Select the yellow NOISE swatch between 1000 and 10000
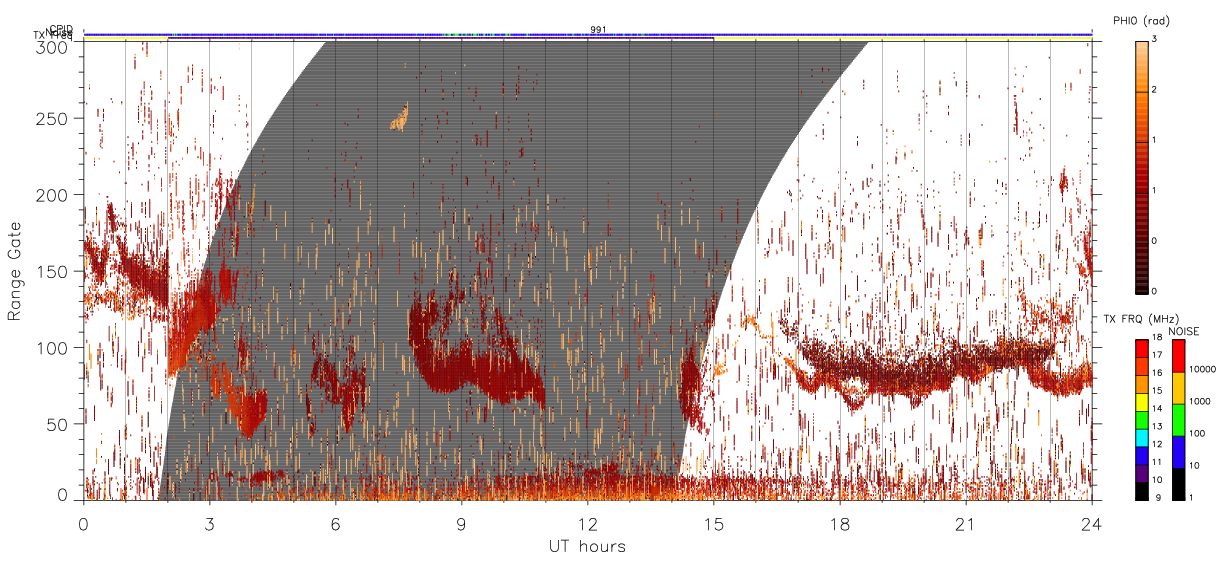Viewport: 1228px width, 567px height. point(1178,387)
